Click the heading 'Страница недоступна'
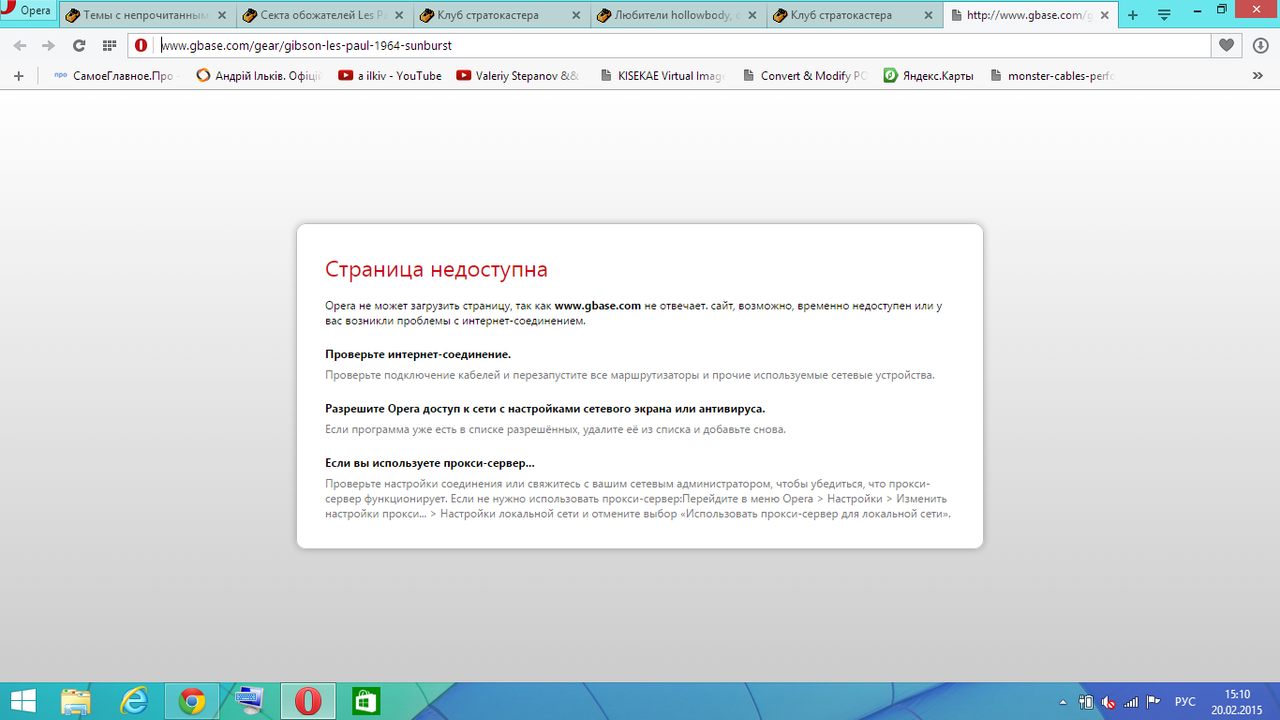 436,269
